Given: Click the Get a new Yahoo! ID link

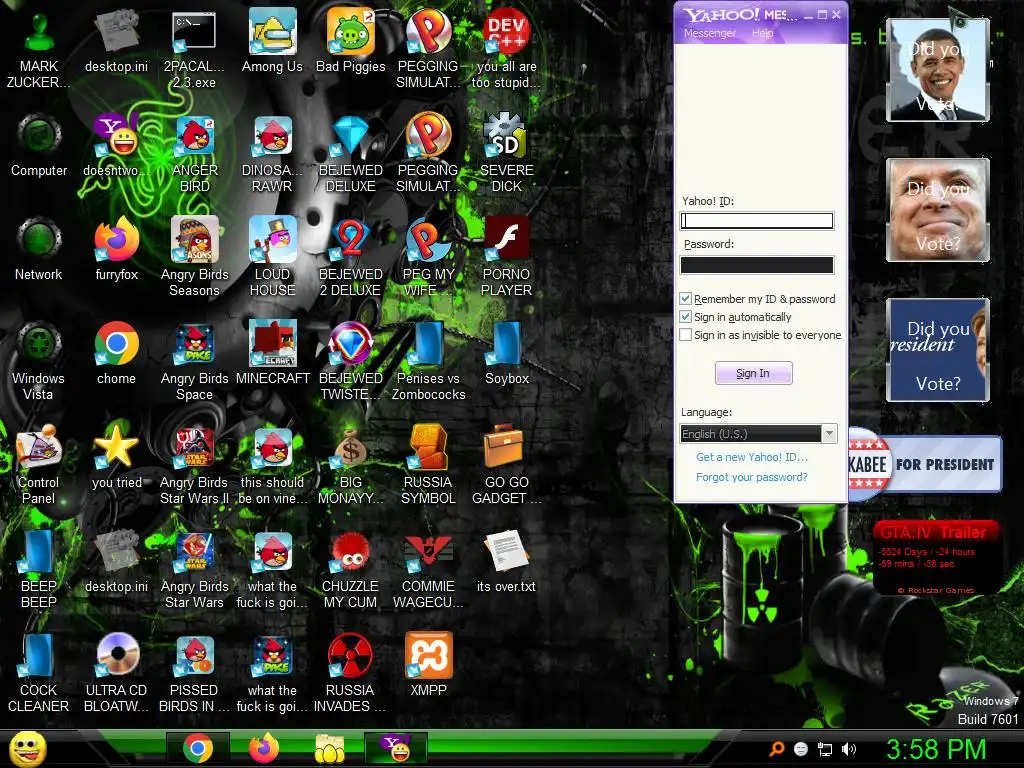Looking at the screenshot, I should click(x=752, y=457).
